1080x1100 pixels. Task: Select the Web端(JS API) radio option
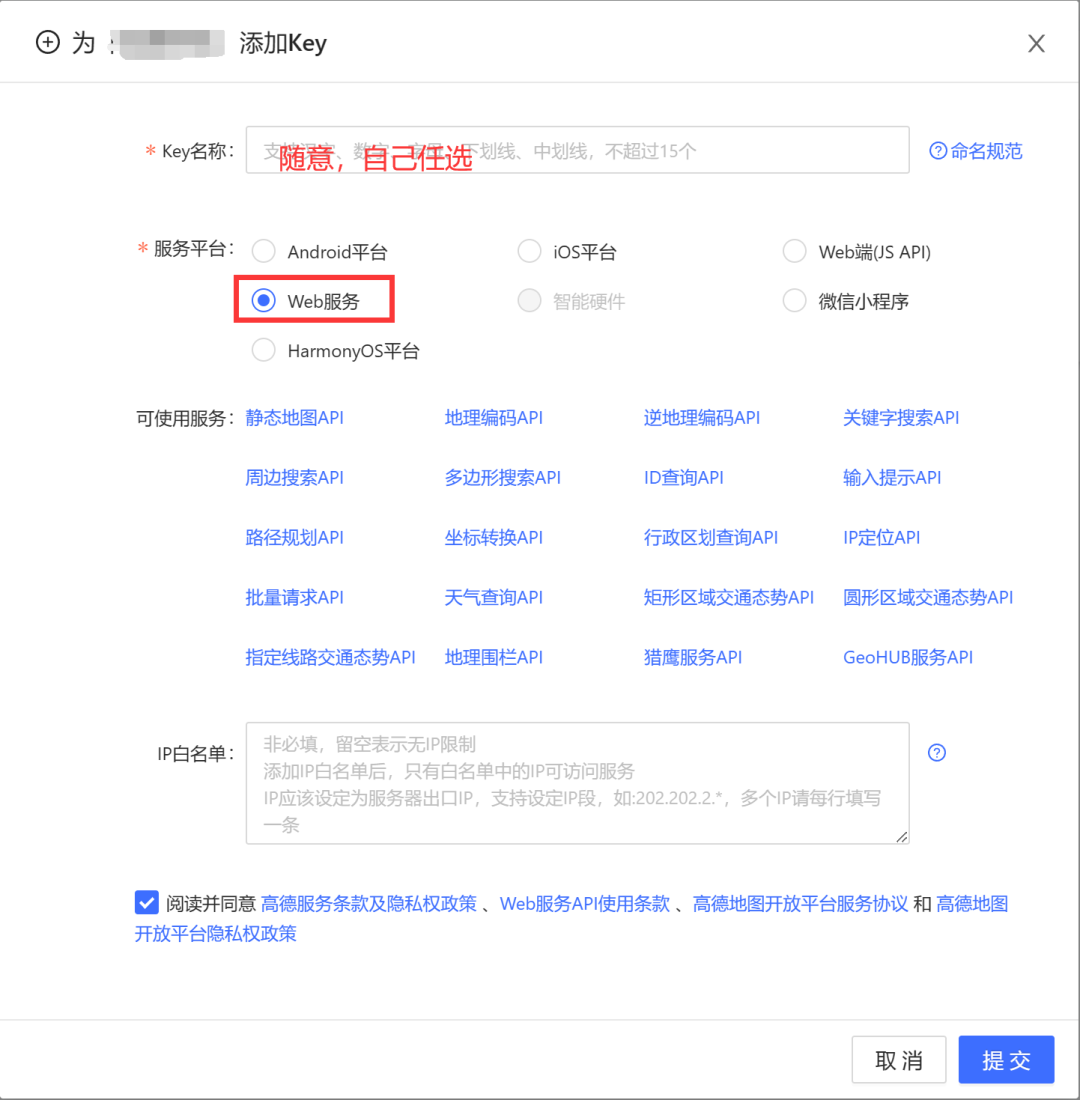794,251
